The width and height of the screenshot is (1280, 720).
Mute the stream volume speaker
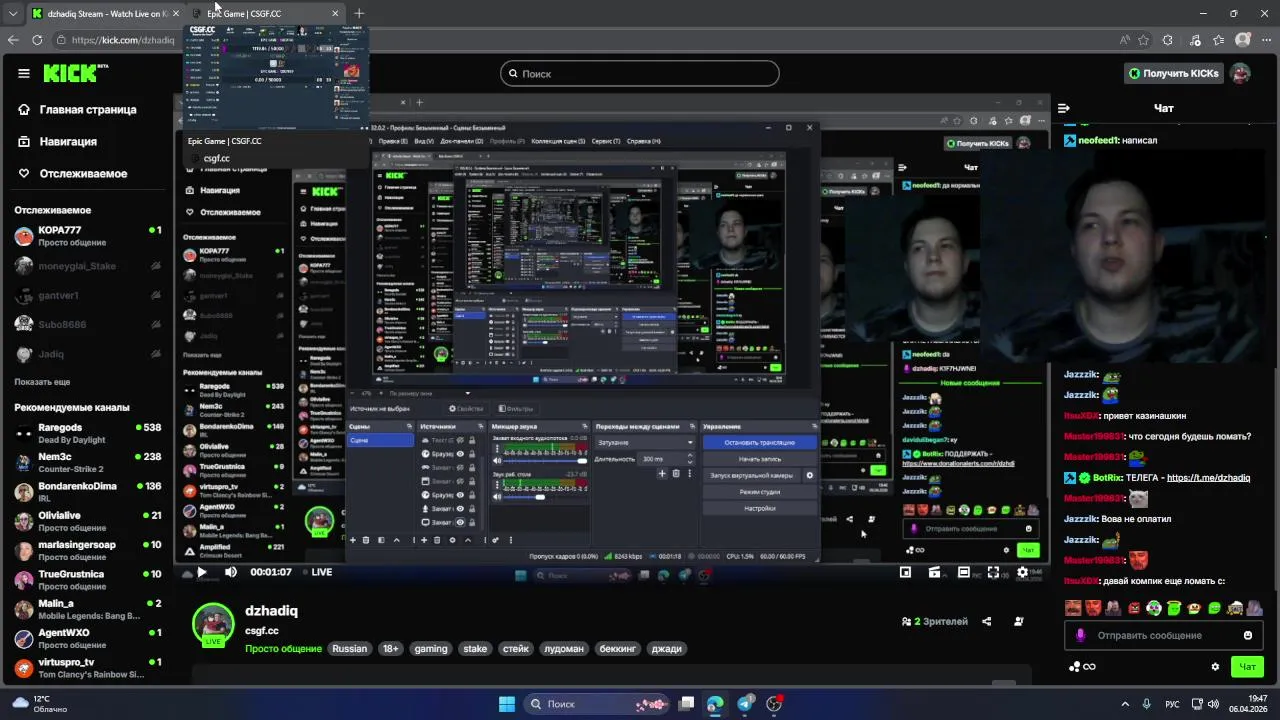231,572
